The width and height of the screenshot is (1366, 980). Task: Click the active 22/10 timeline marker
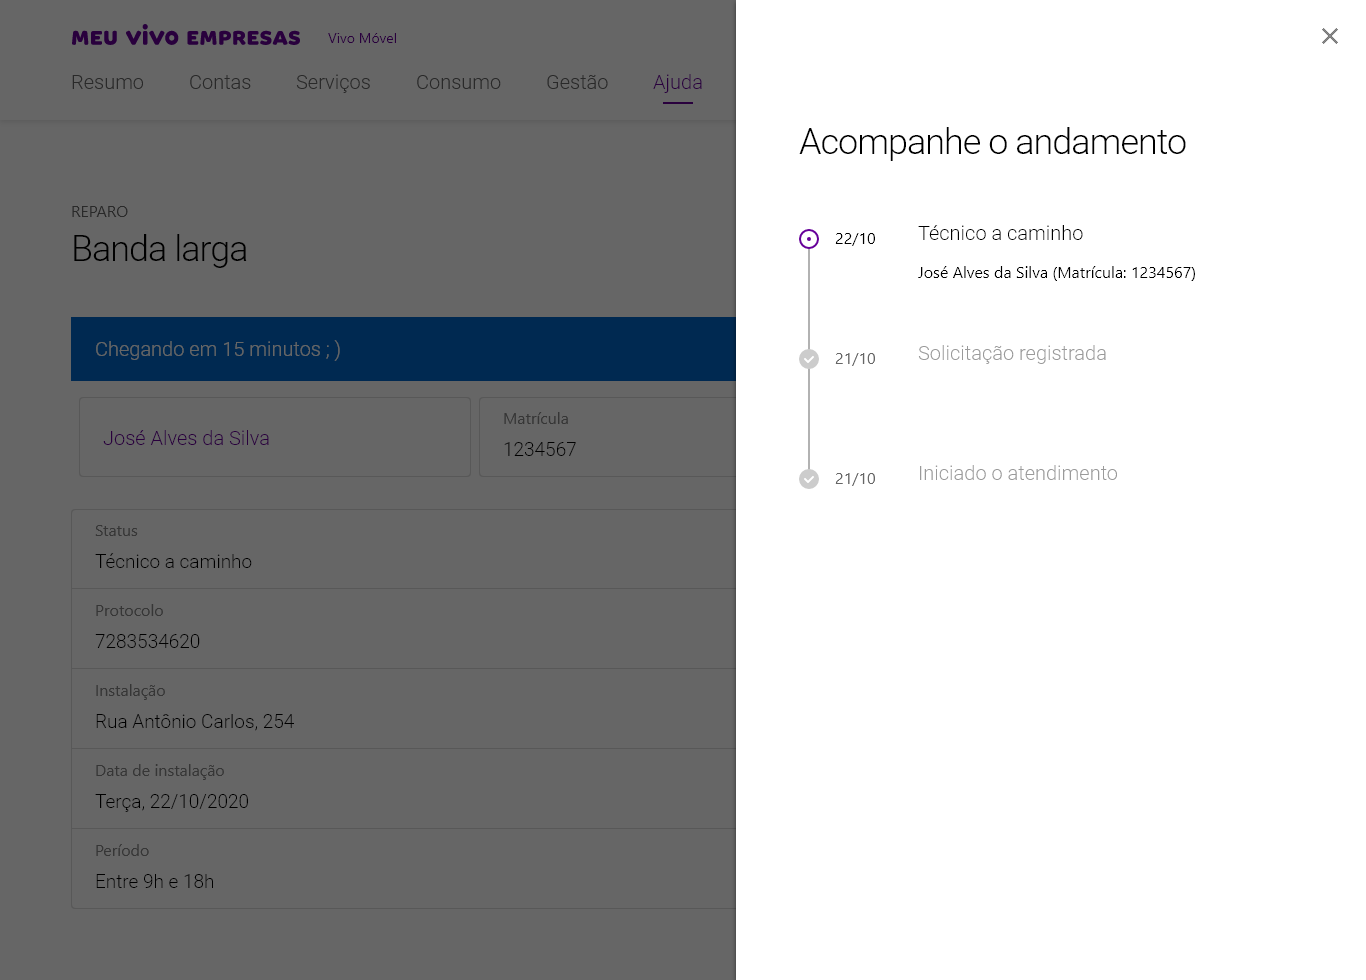pos(809,239)
